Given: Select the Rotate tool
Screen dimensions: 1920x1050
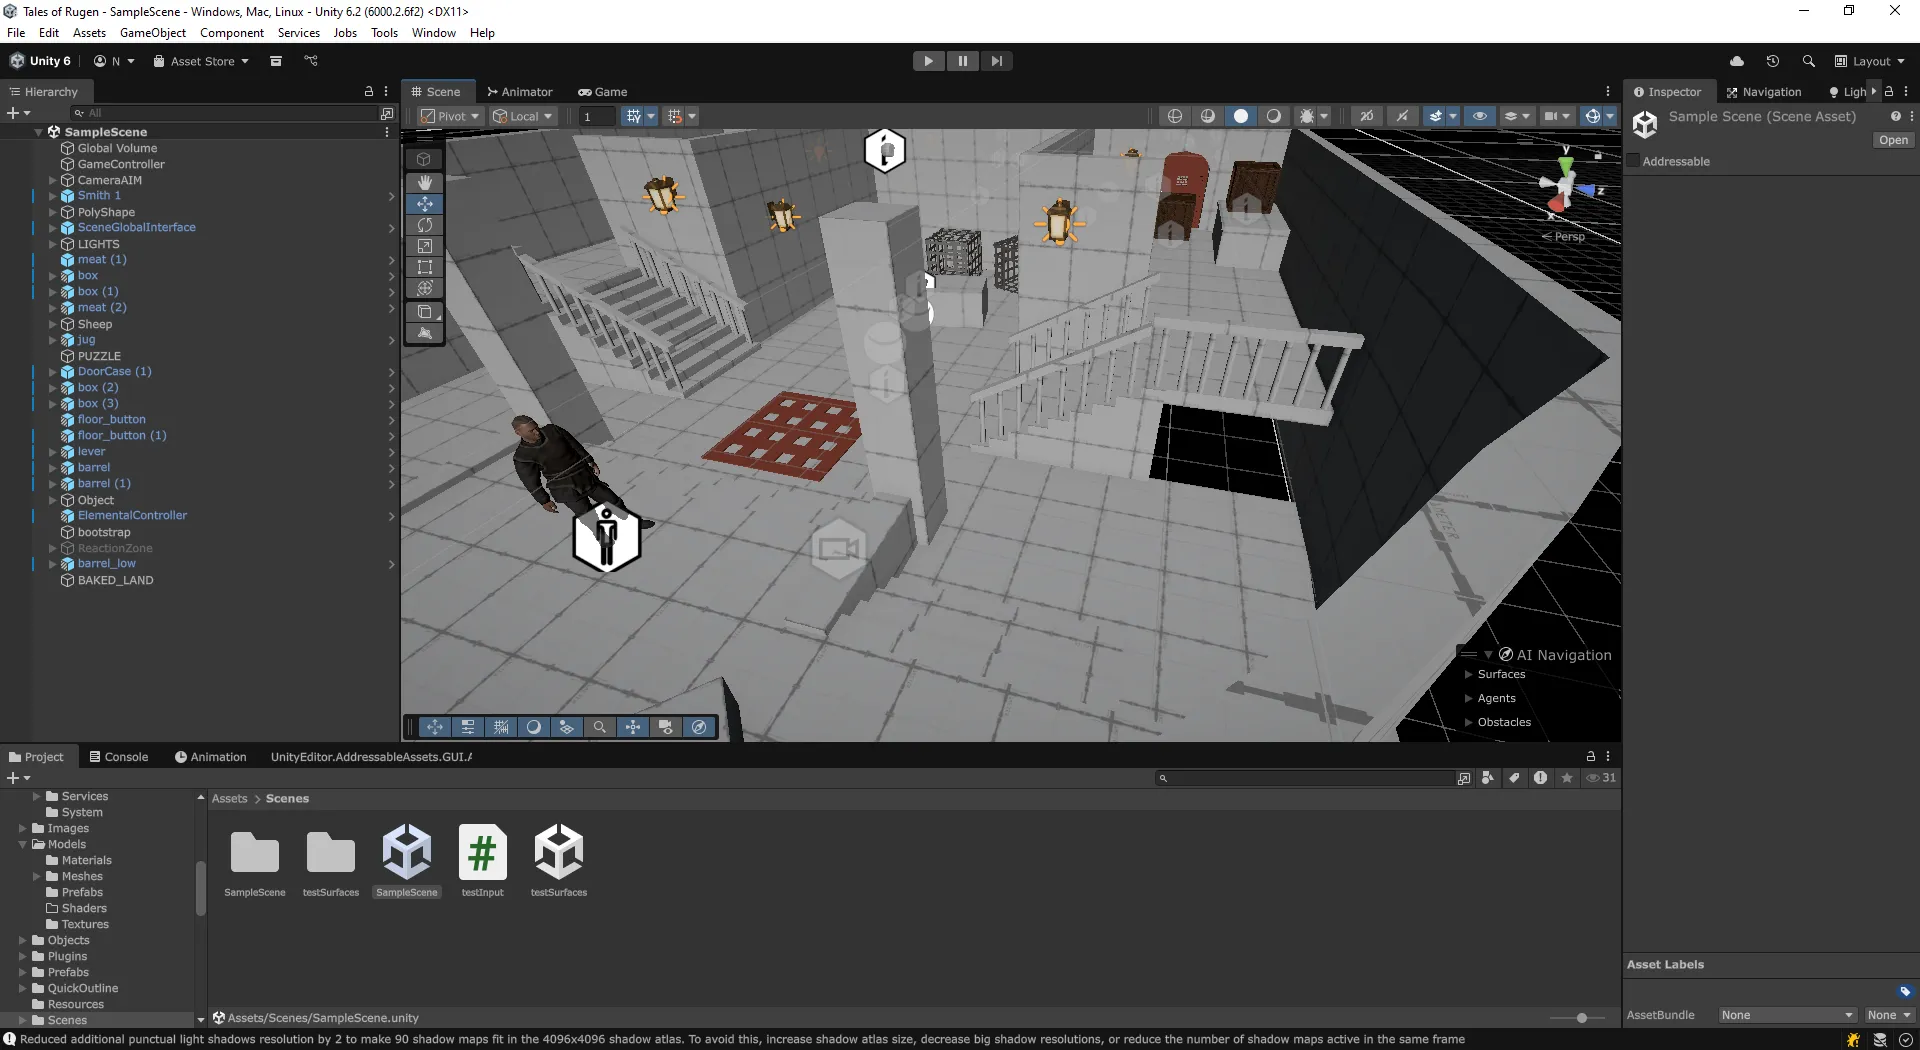Looking at the screenshot, I should coord(425,225).
